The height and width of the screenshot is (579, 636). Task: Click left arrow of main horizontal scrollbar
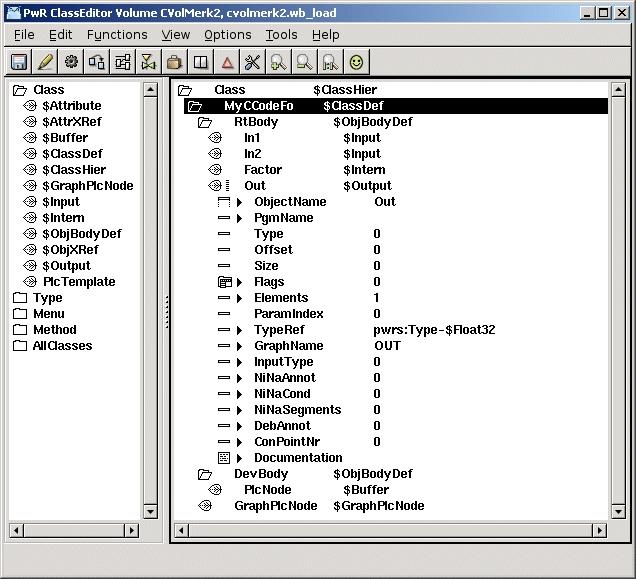(x=181, y=530)
